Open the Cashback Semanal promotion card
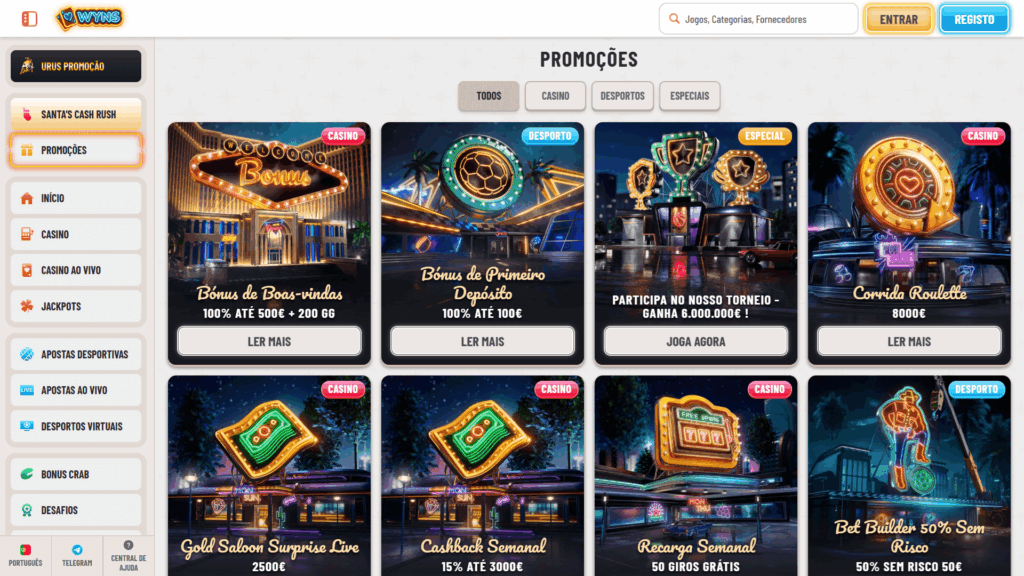Screen dimensions: 1024x576 483,475
